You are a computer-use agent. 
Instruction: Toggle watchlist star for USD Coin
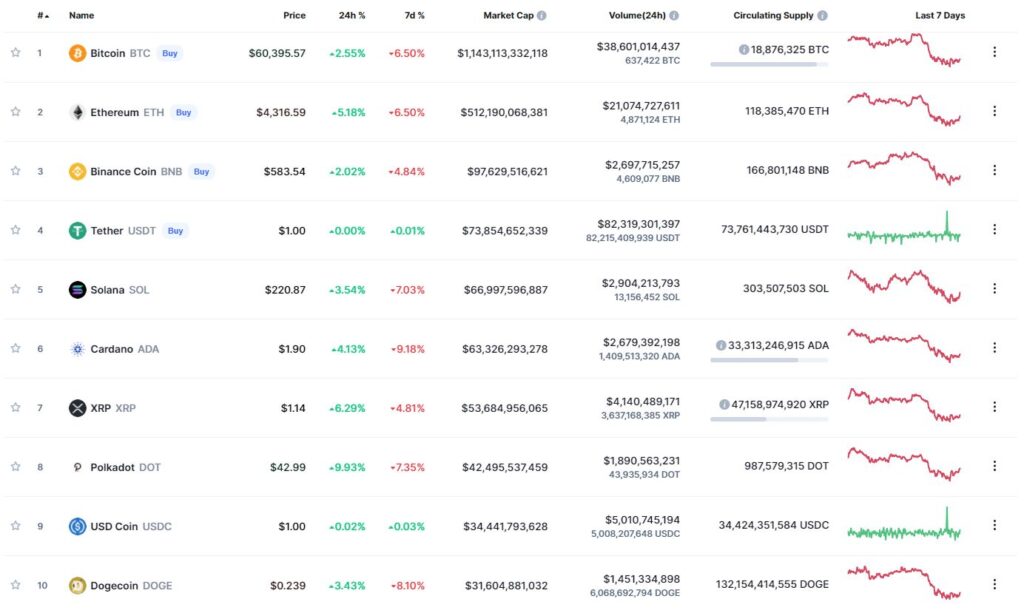16,526
